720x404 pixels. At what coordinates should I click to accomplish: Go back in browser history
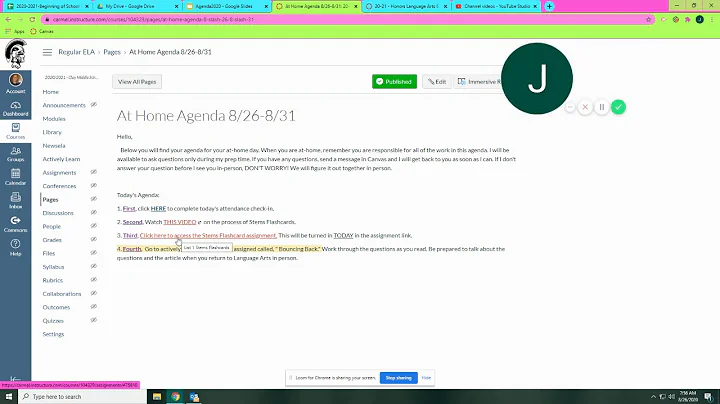point(8,19)
